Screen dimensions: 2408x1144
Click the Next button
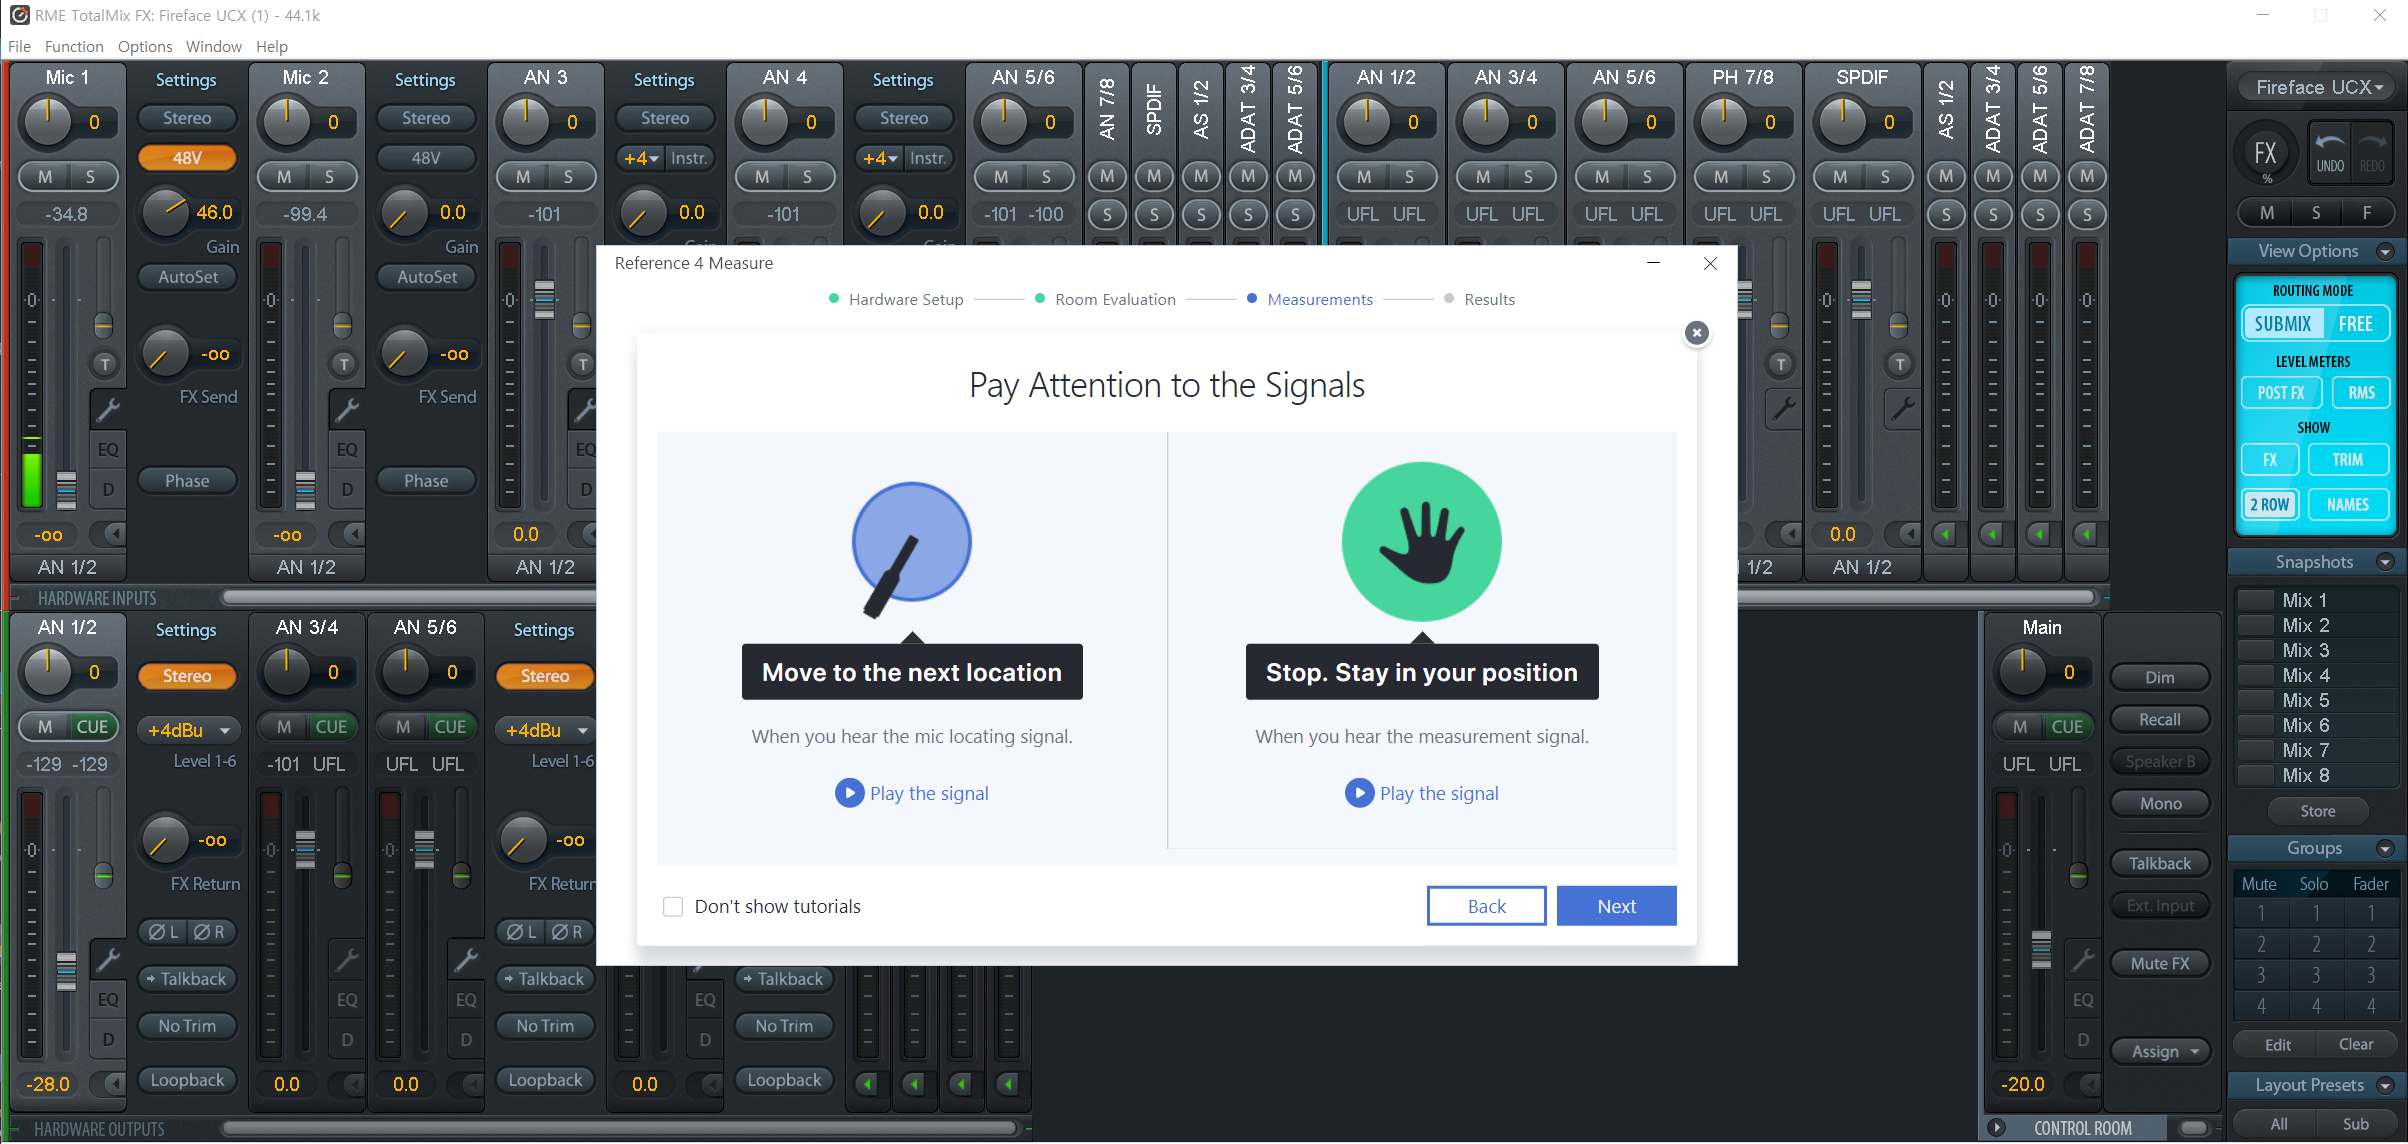pyautogui.click(x=1616, y=906)
